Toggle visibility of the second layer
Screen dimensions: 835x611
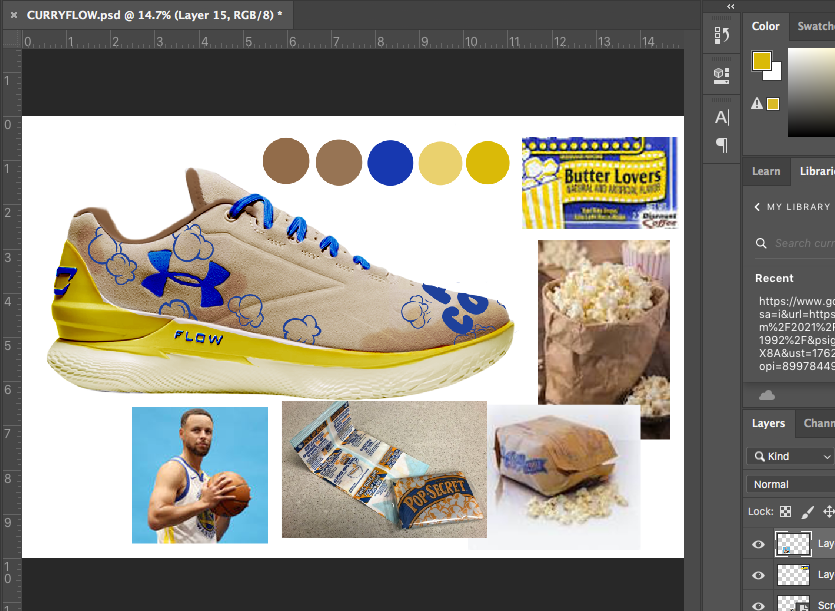tap(758, 575)
